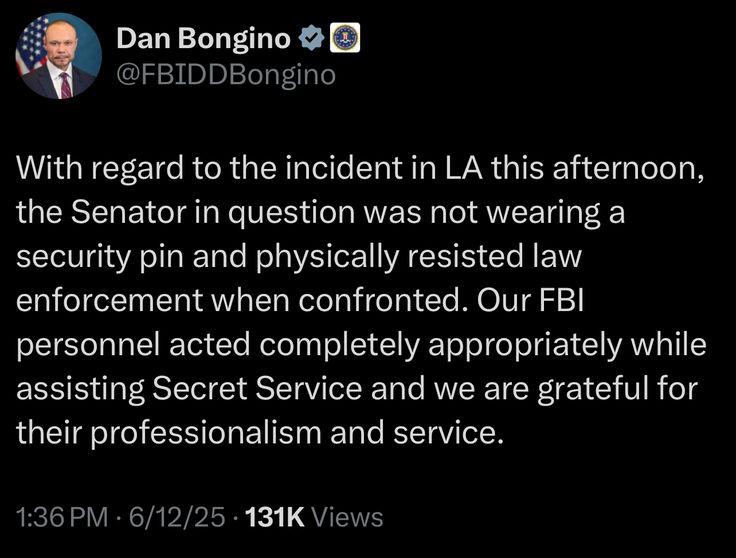
Task: Click the Secret Service phrase in the tweet
Action: click(x=257, y=389)
